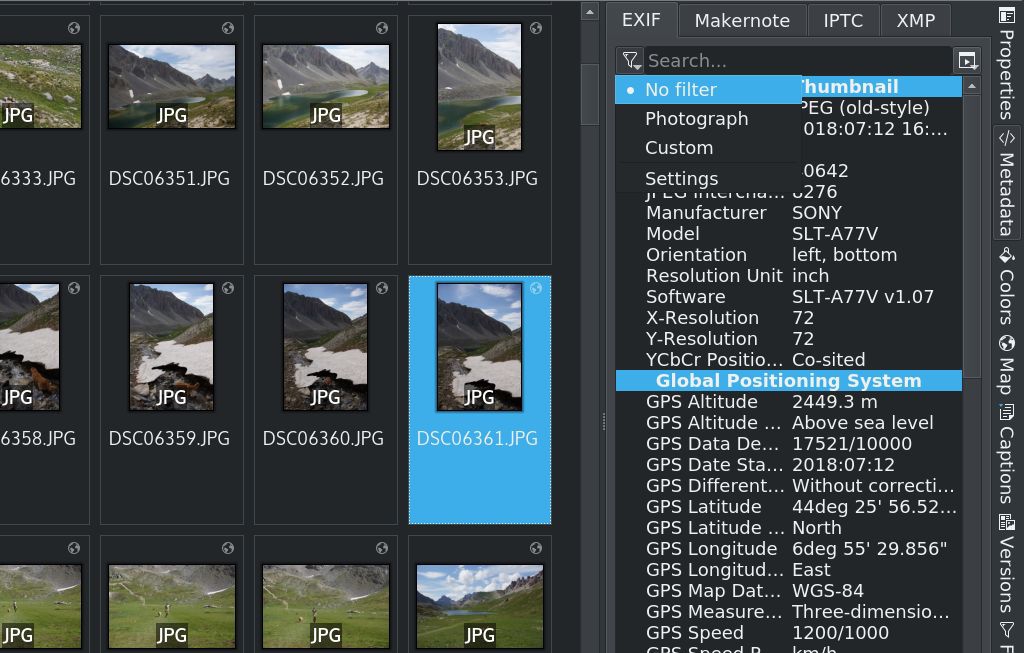The width and height of the screenshot is (1024, 653).
Task: Click geolocation globe icon on DSC06351.JPG
Action: (x=228, y=28)
